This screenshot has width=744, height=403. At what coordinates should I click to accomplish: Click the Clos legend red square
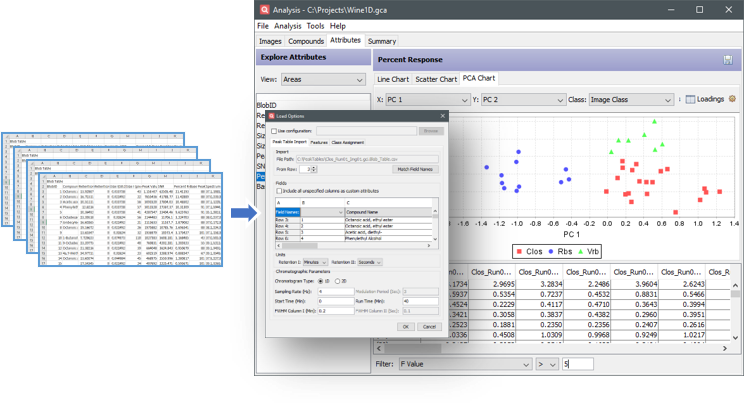click(x=519, y=252)
